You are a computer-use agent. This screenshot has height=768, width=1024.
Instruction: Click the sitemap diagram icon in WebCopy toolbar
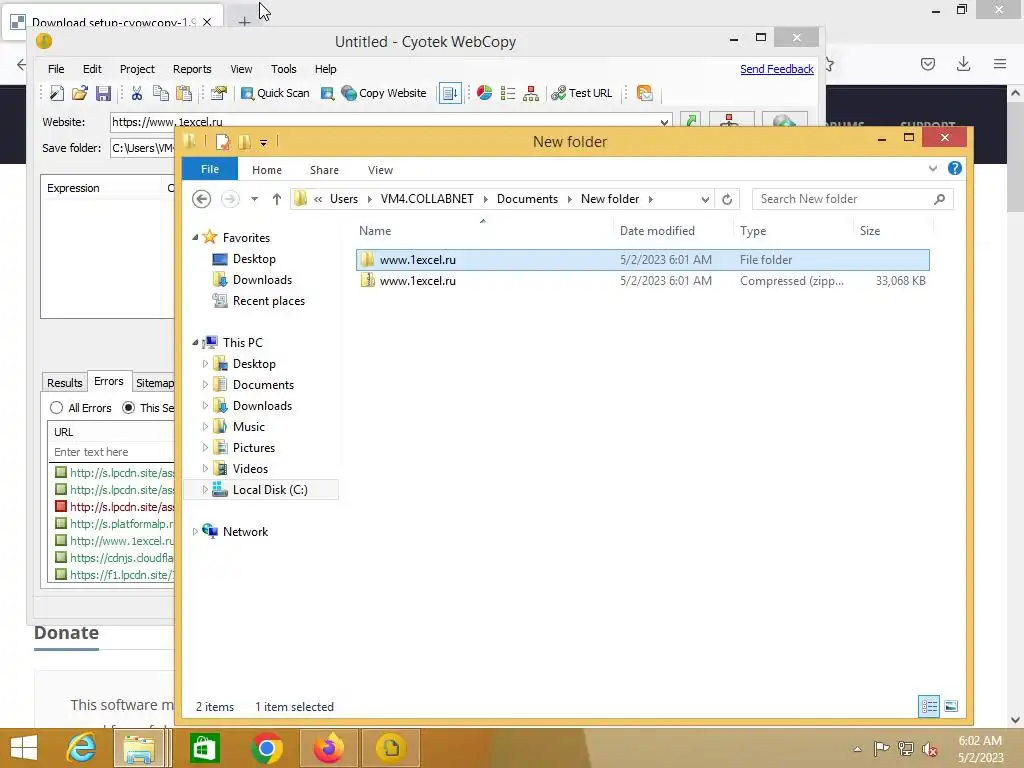pos(531,93)
